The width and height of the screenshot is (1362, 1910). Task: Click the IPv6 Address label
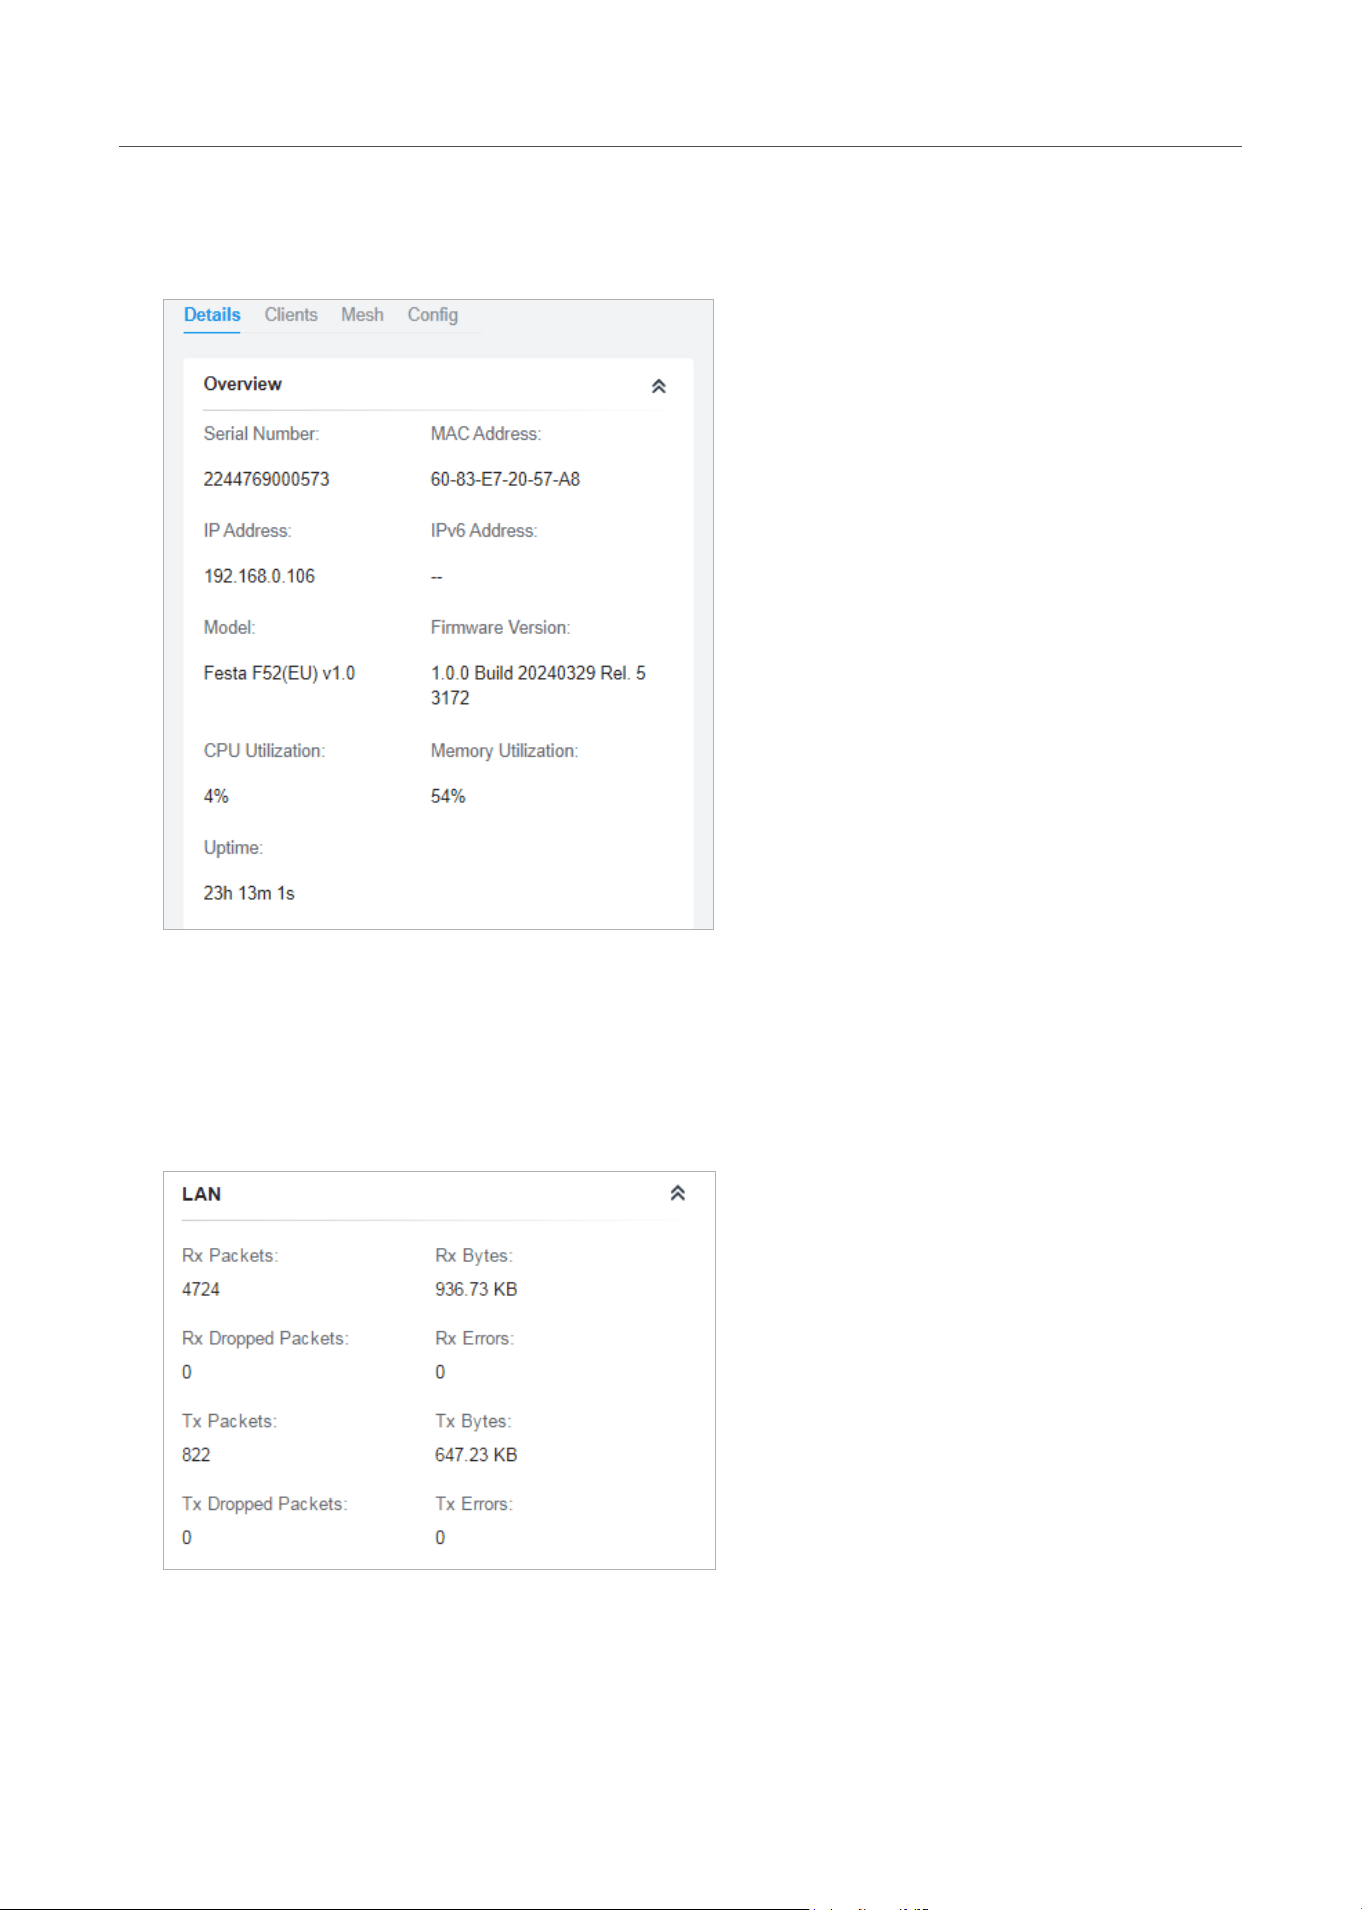484,531
